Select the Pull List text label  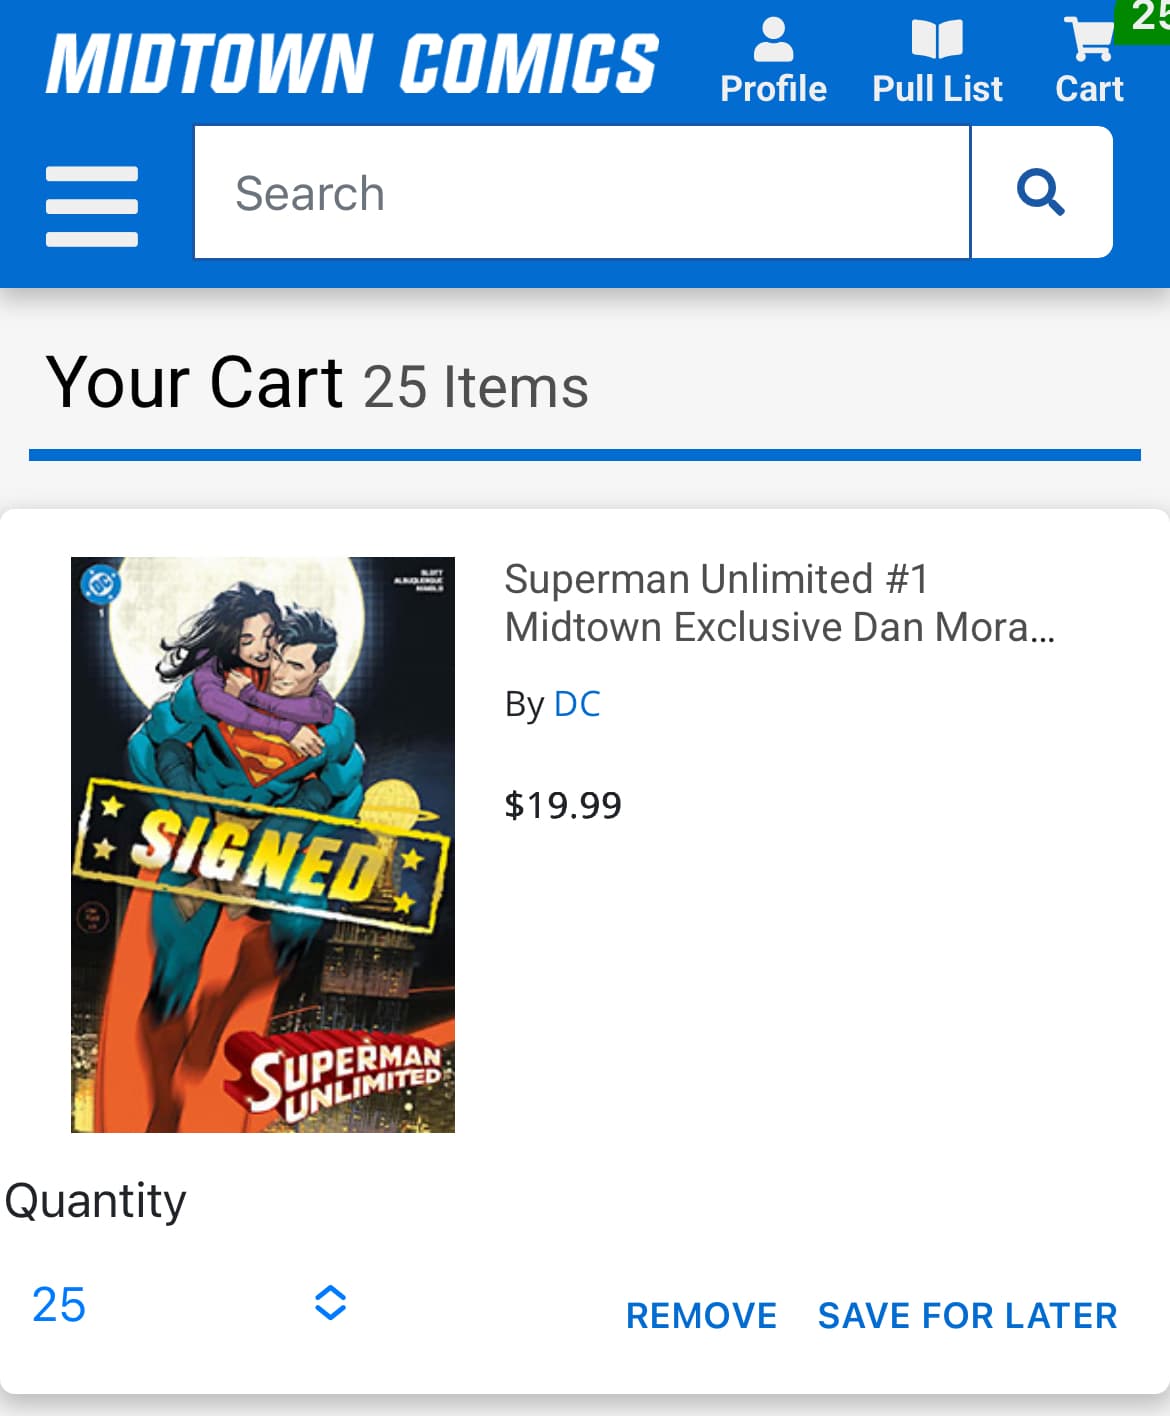(x=937, y=89)
